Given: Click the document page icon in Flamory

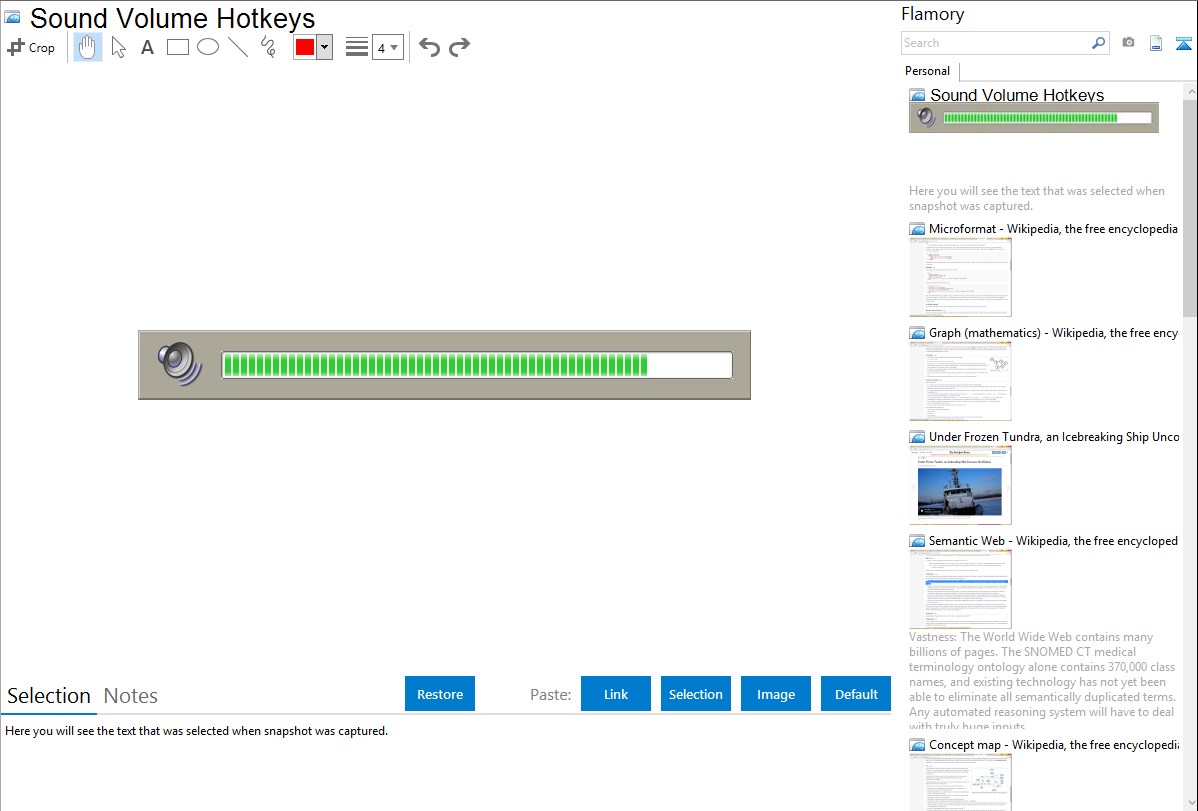Looking at the screenshot, I should tap(1156, 43).
